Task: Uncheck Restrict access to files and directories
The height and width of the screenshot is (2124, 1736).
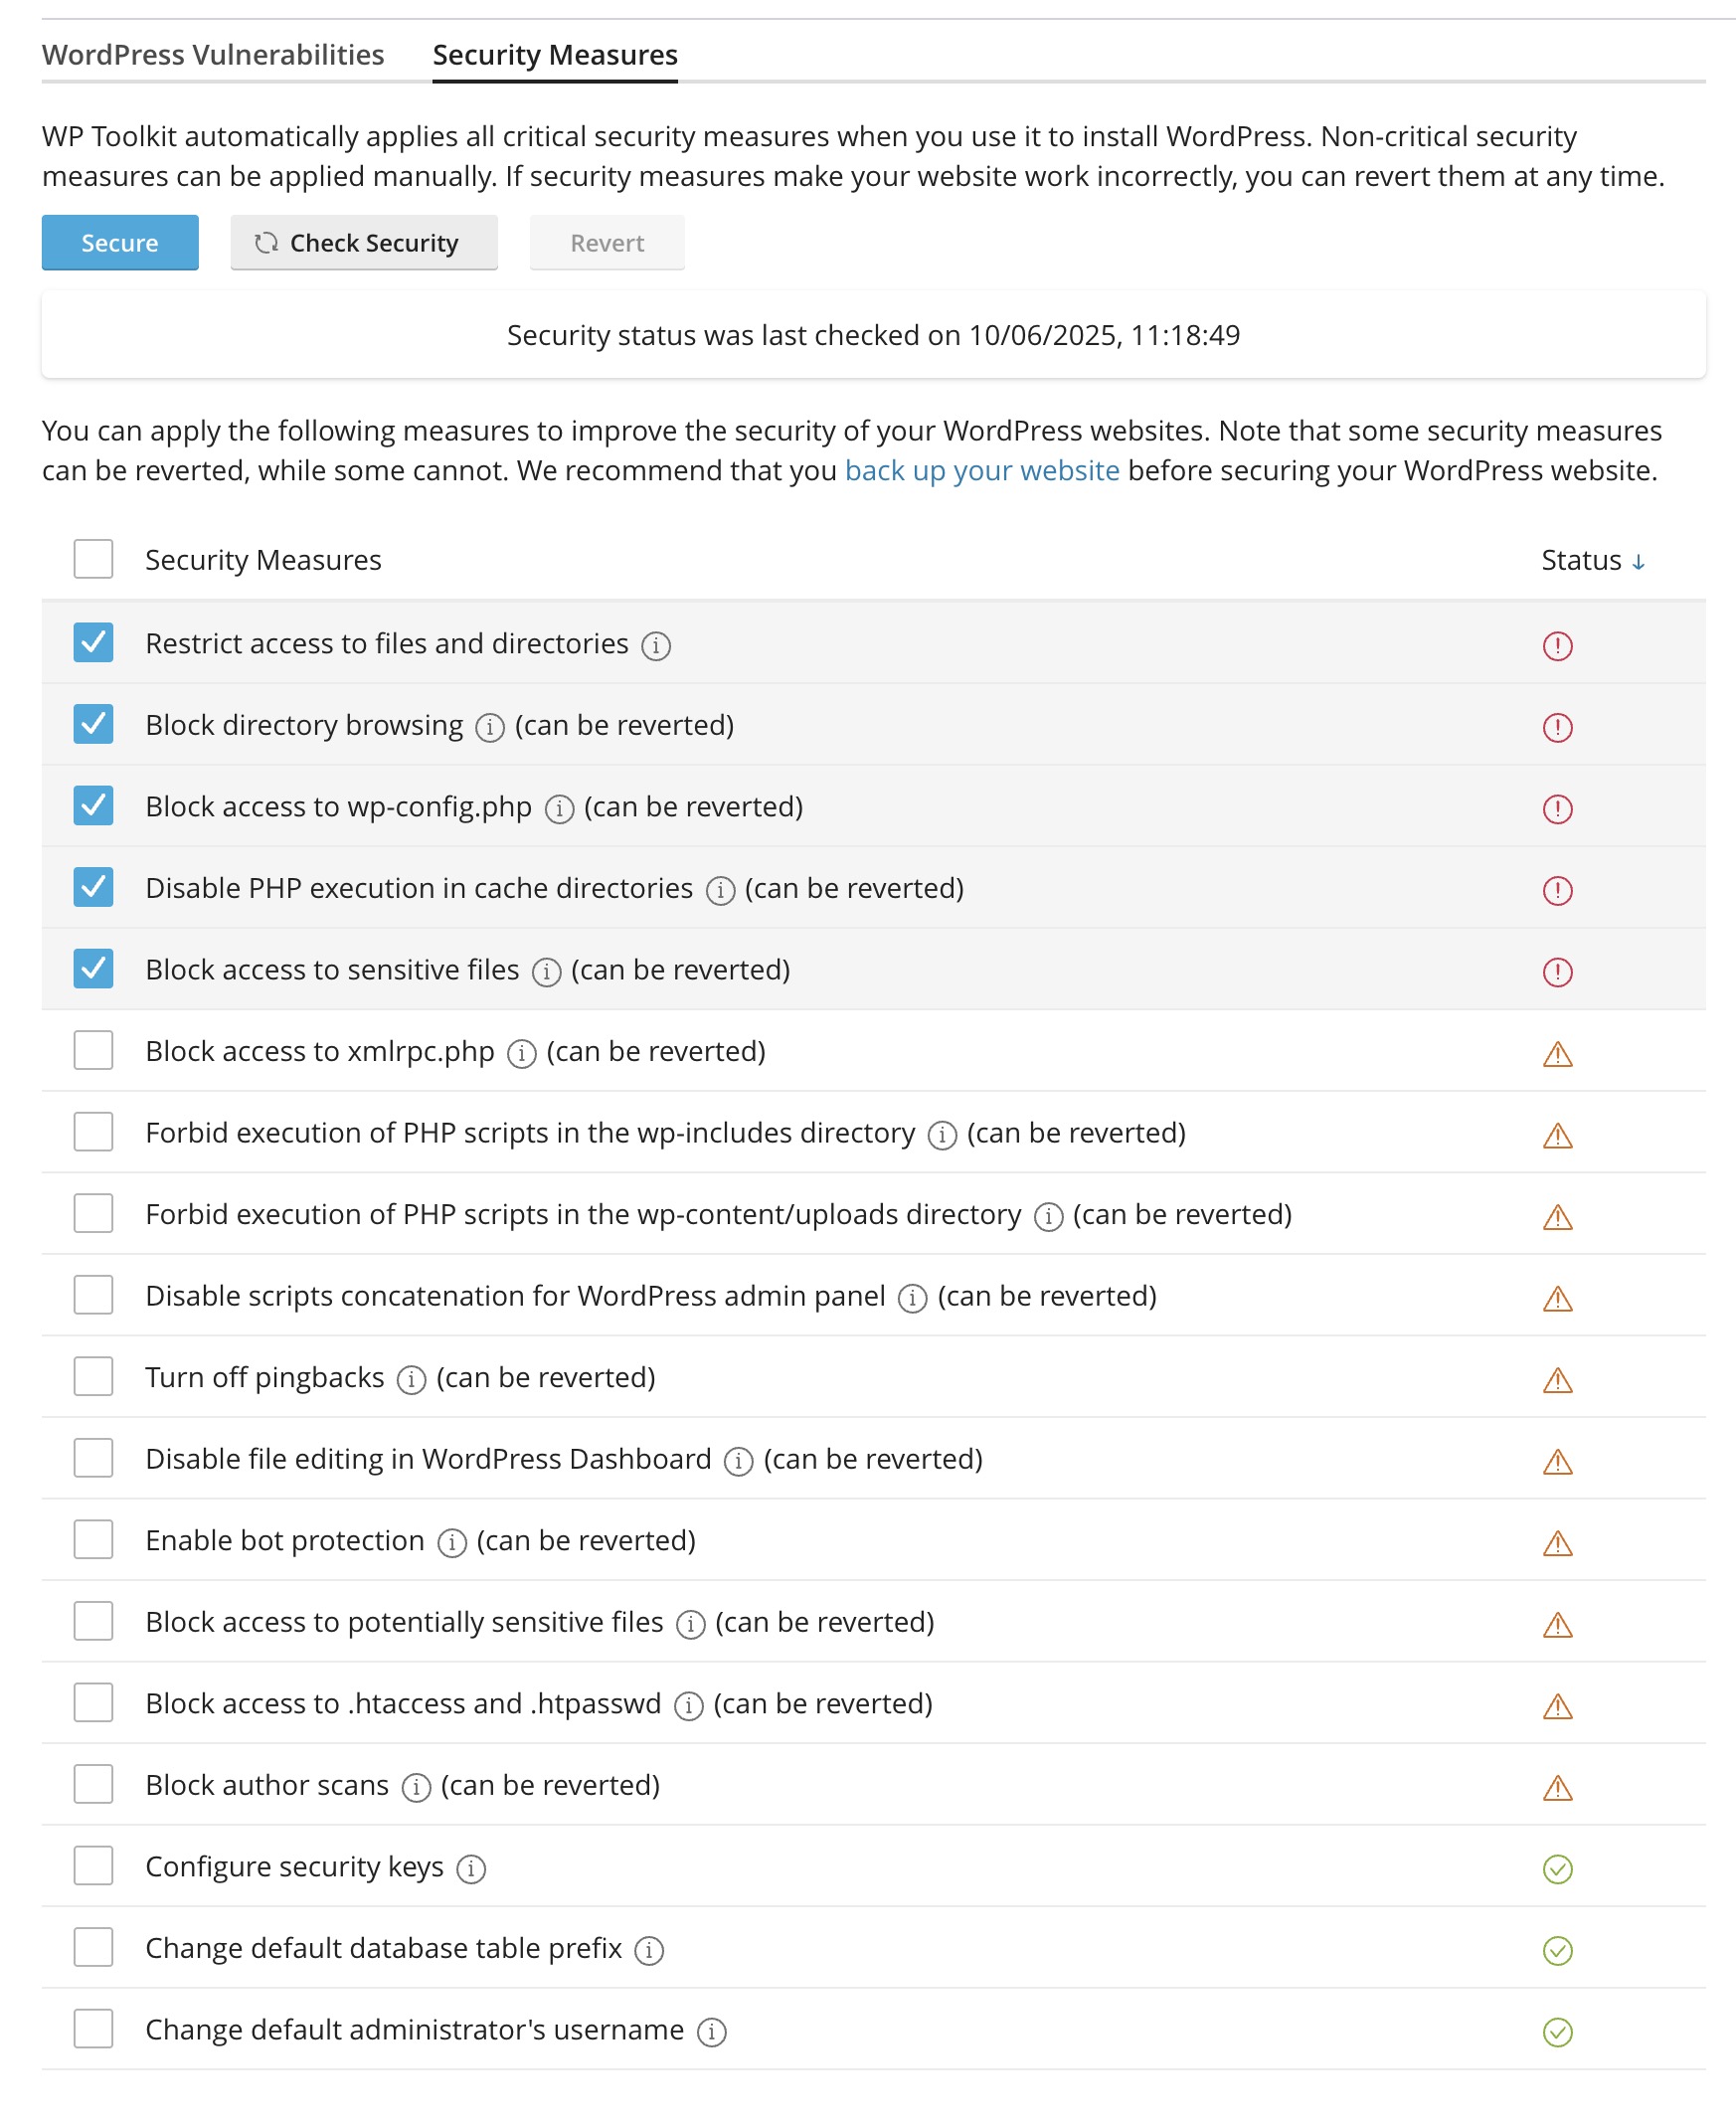Action: [93, 643]
